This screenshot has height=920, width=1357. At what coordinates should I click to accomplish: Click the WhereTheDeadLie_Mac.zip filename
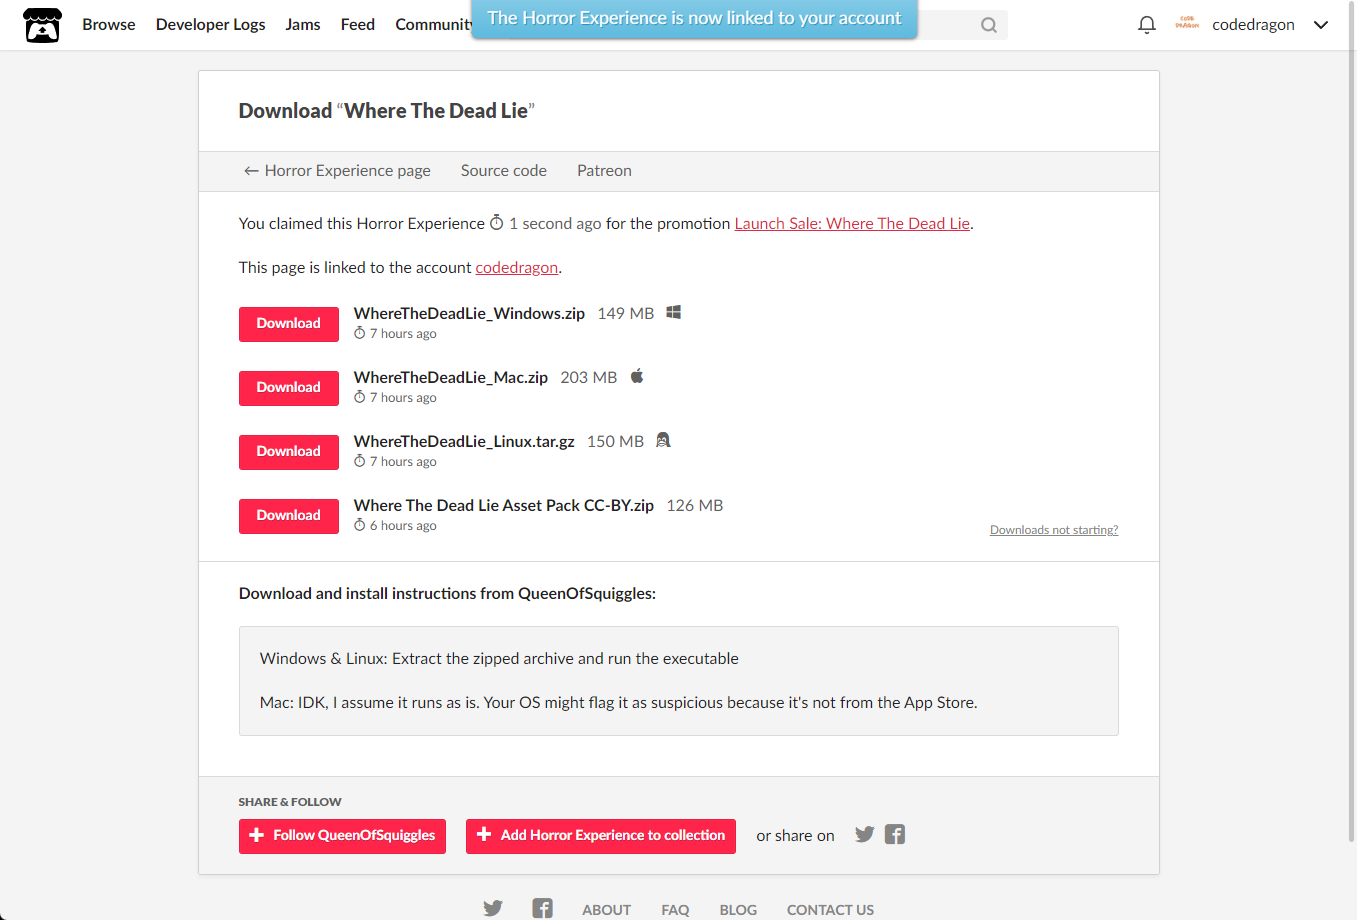coord(451,378)
